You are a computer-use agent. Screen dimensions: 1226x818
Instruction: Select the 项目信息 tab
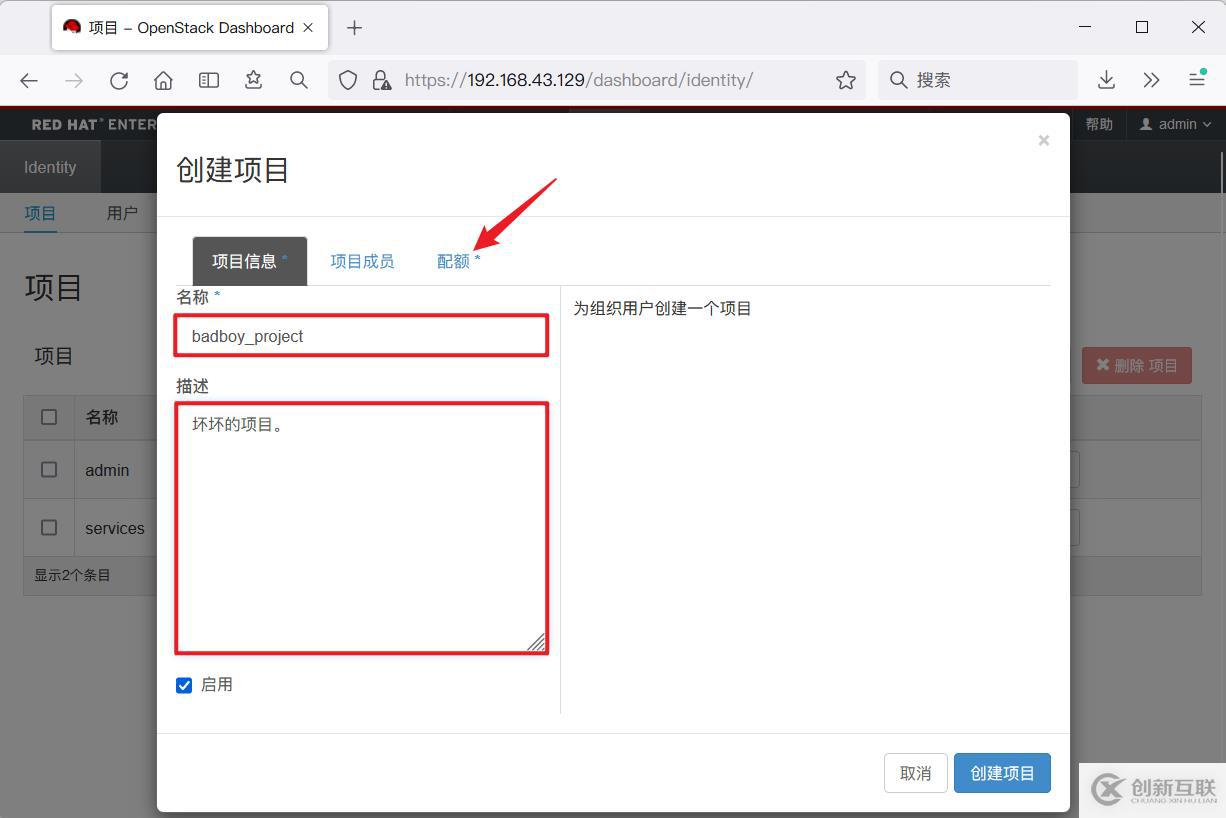pyautogui.click(x=249, y=261)
